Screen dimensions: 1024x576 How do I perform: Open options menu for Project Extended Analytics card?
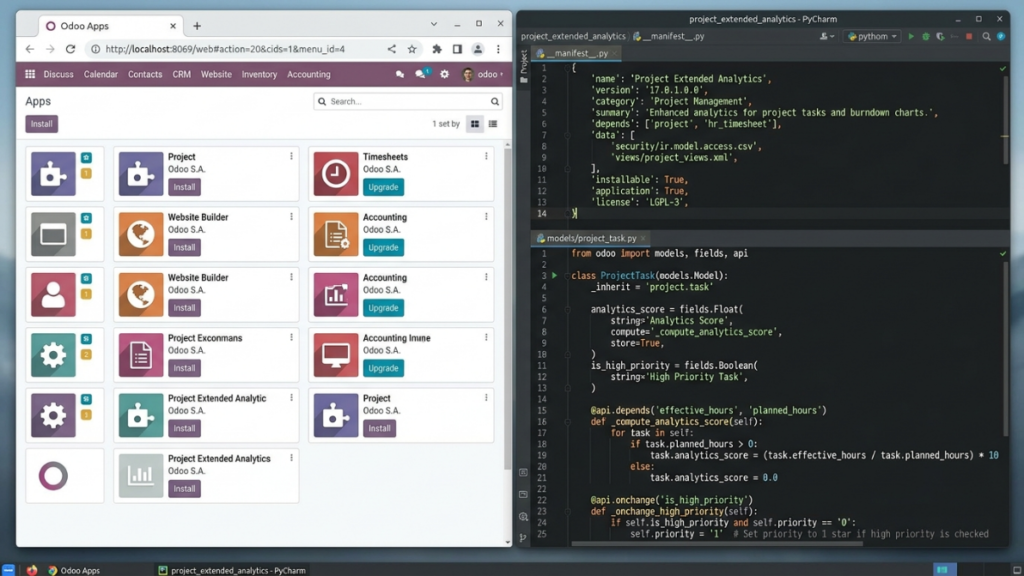pyautogui.click(x=291, y=458)
